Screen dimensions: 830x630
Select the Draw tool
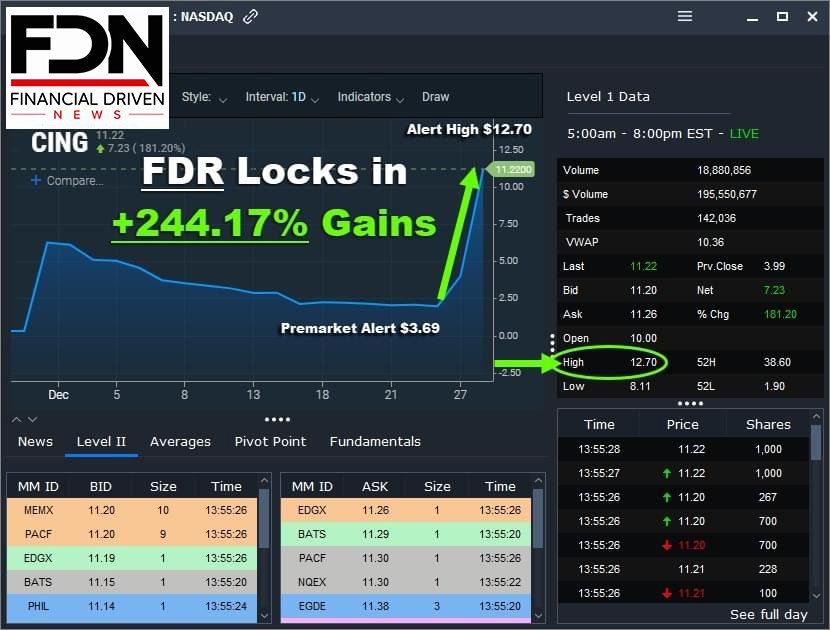[x=436, y=97]
